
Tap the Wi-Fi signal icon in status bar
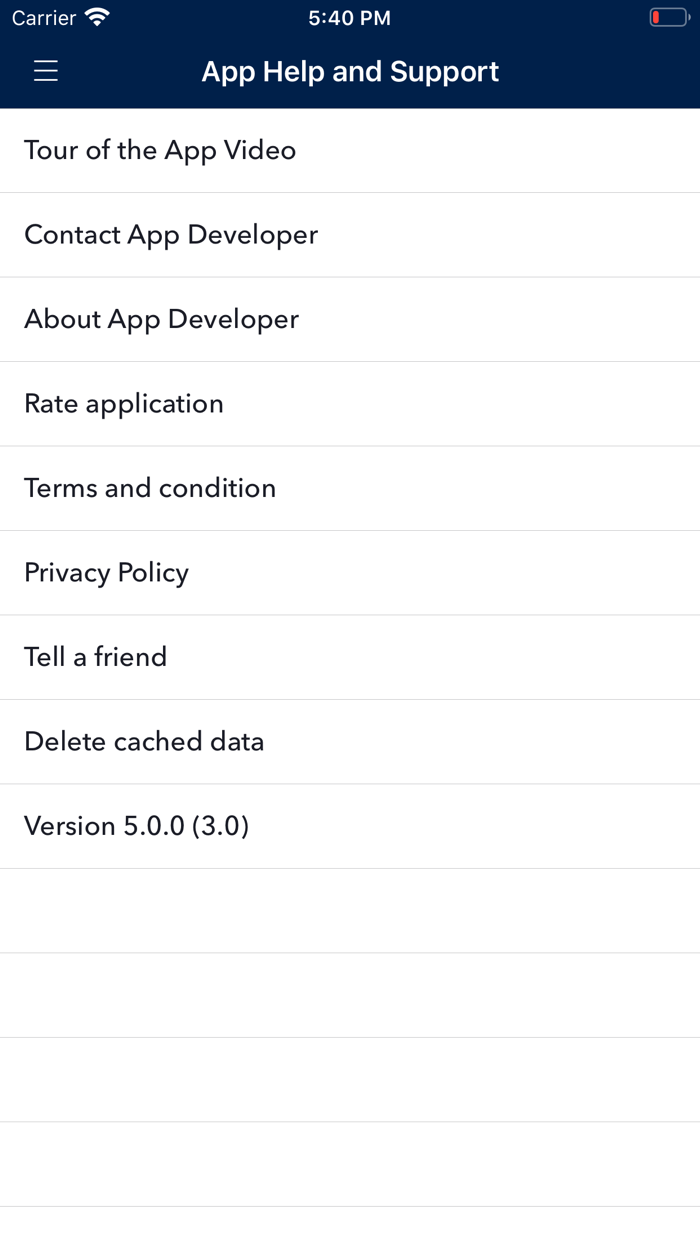[x=98, y=18]
